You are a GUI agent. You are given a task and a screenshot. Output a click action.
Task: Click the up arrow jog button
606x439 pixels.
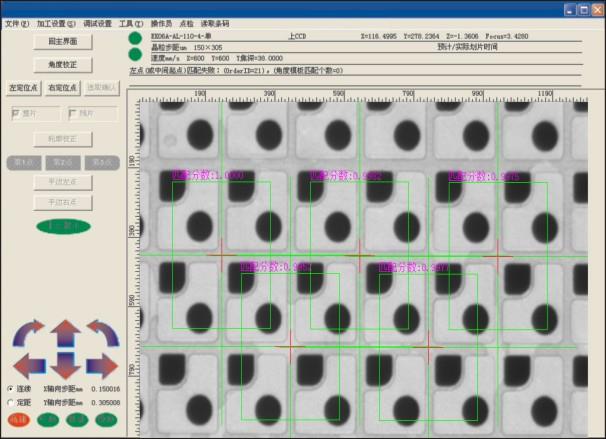[65, 332]
